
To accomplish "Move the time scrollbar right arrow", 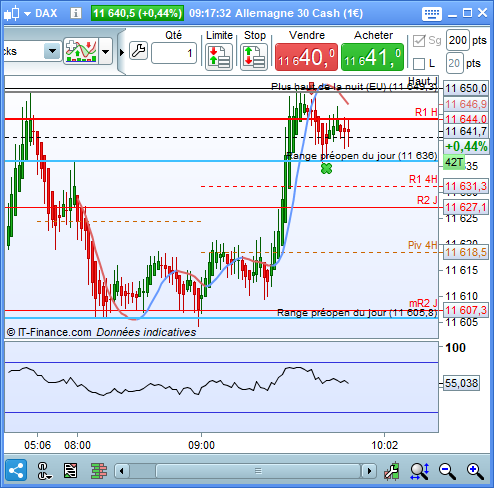I will pos(369,471).
